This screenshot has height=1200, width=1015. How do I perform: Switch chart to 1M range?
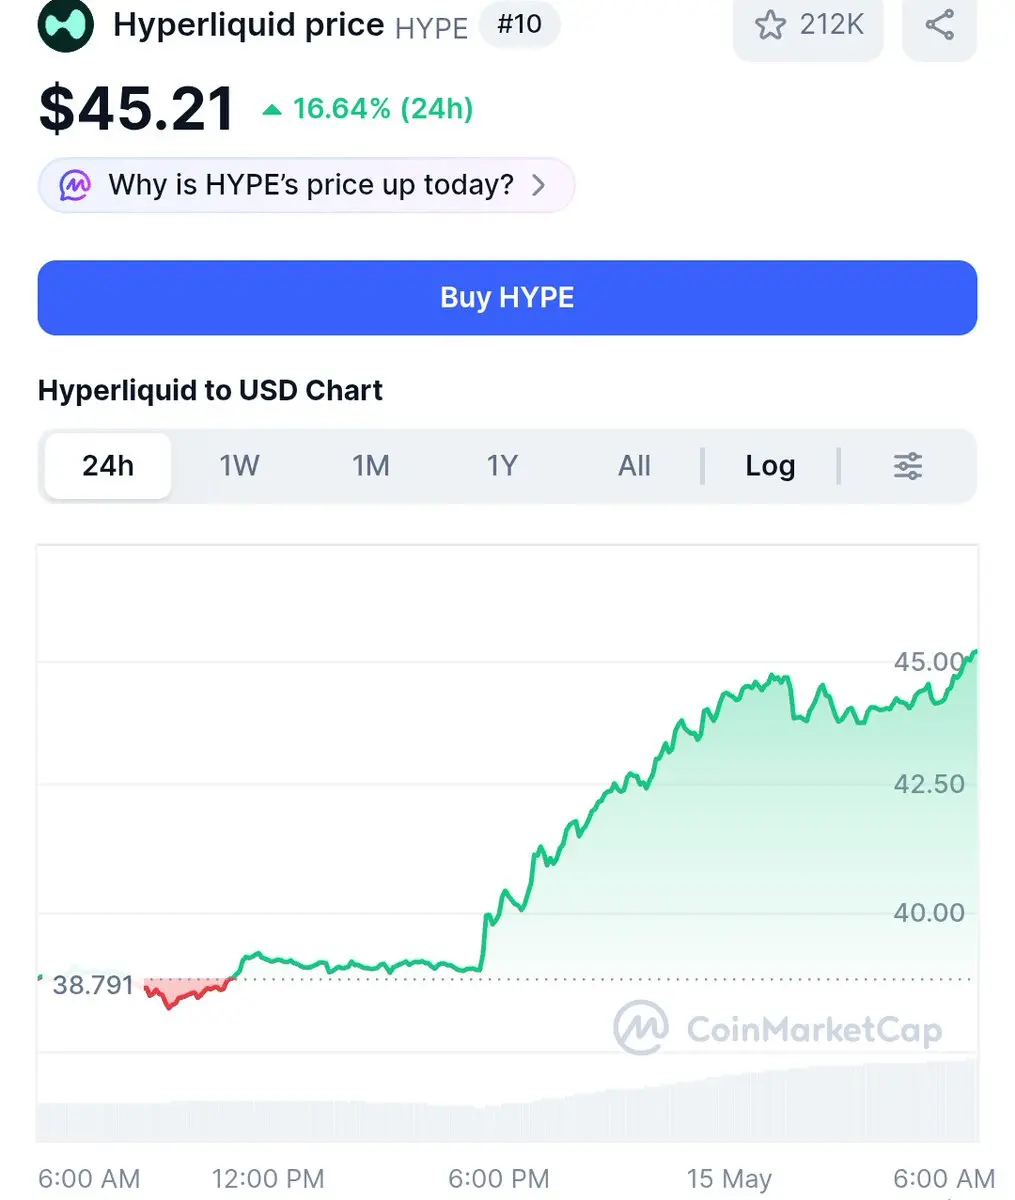[x=370, y=466]
